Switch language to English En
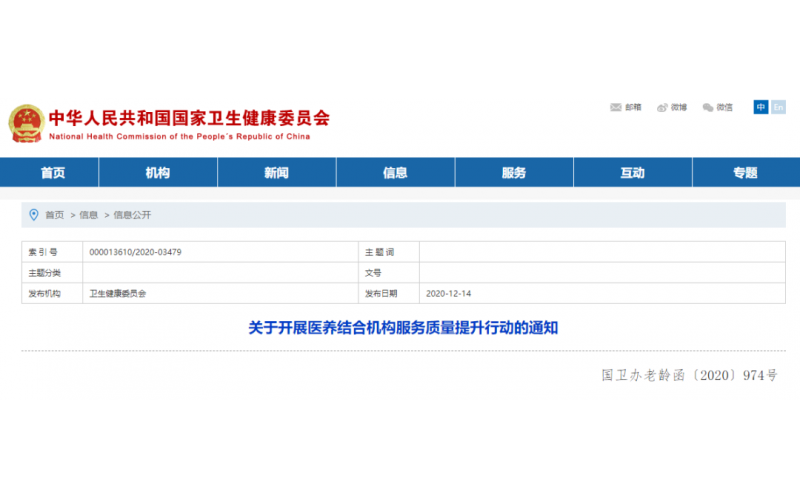The width and height of the screenshot is (800, 500). pos(778,107)
